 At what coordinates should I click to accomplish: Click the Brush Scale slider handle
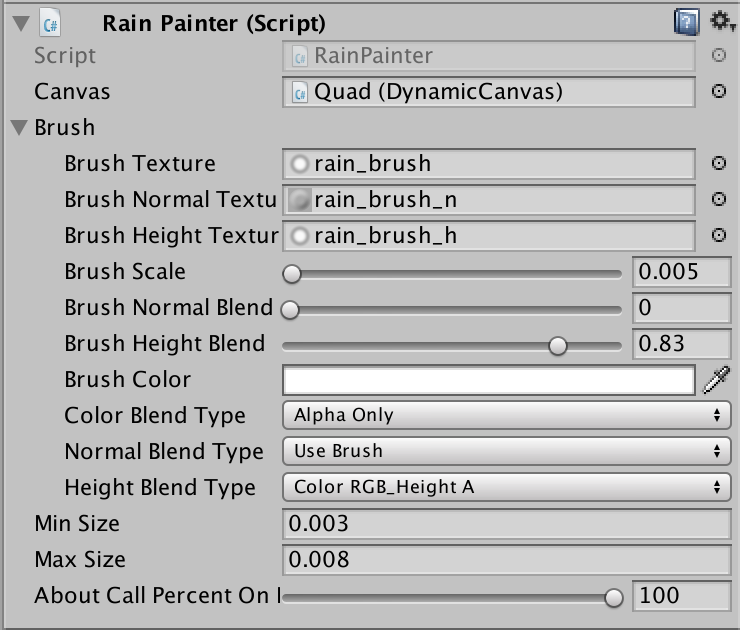[x=292, y=274]
